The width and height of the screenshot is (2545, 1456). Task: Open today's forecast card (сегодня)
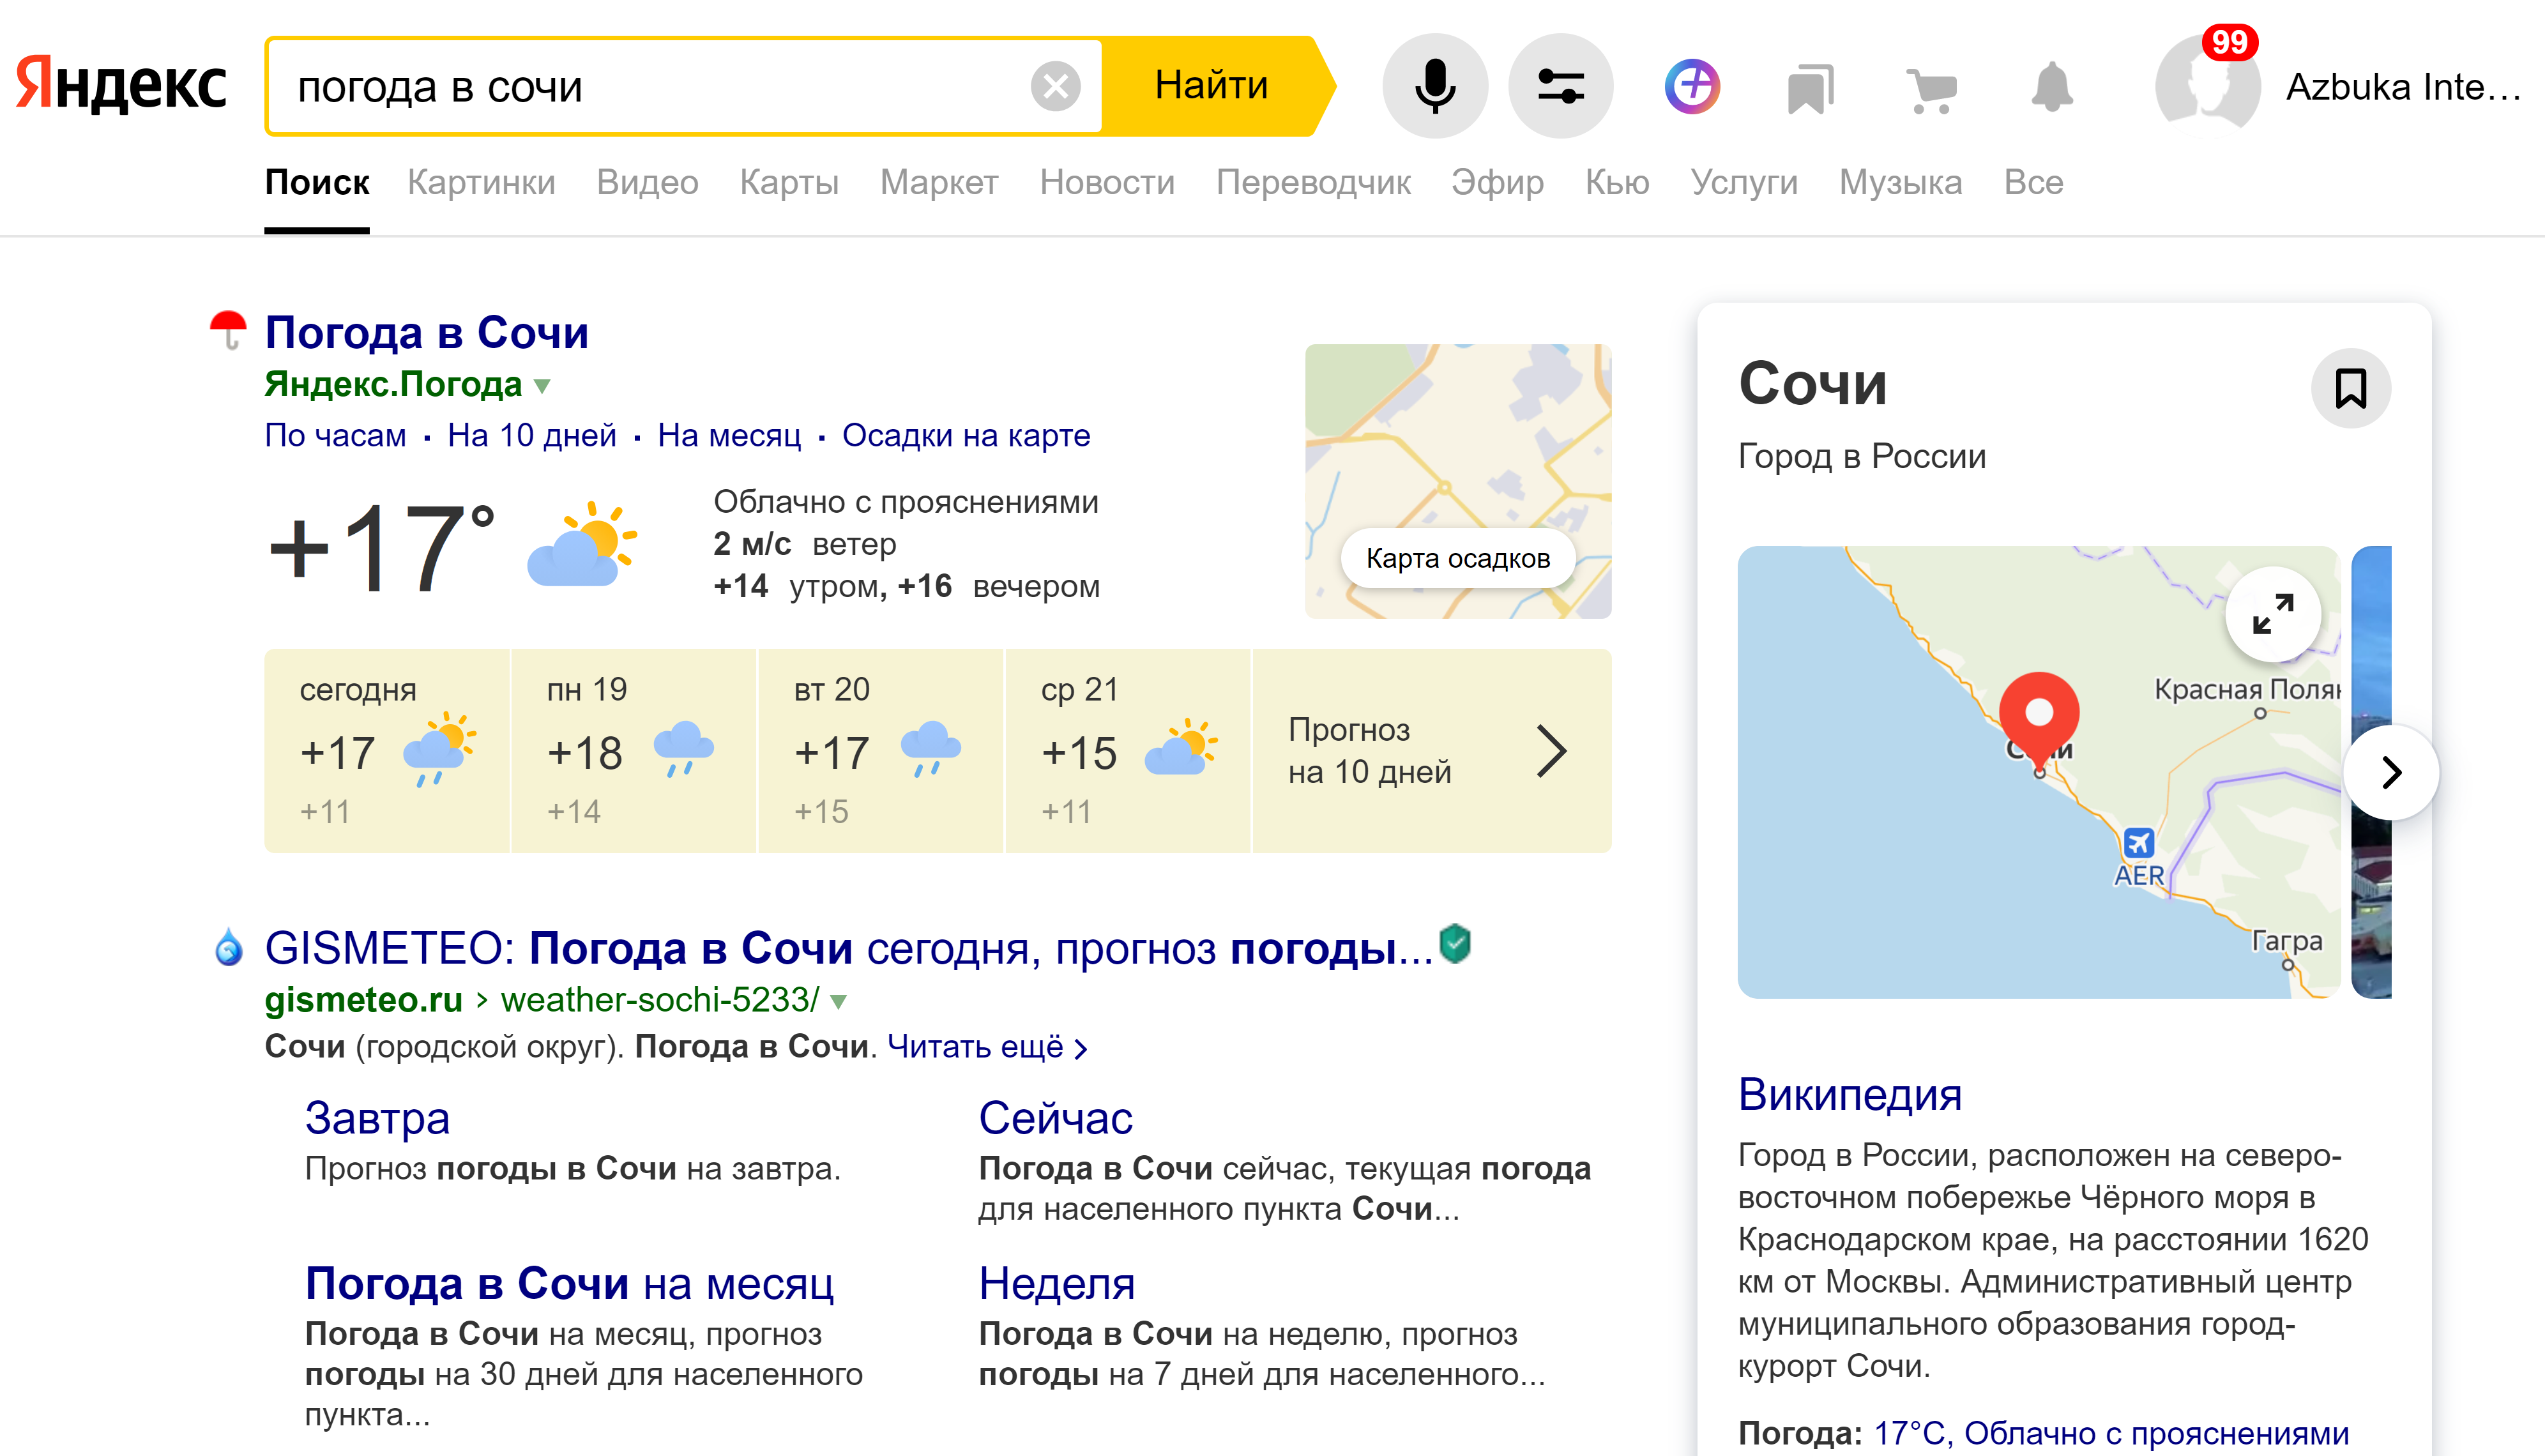click(387, 751)
